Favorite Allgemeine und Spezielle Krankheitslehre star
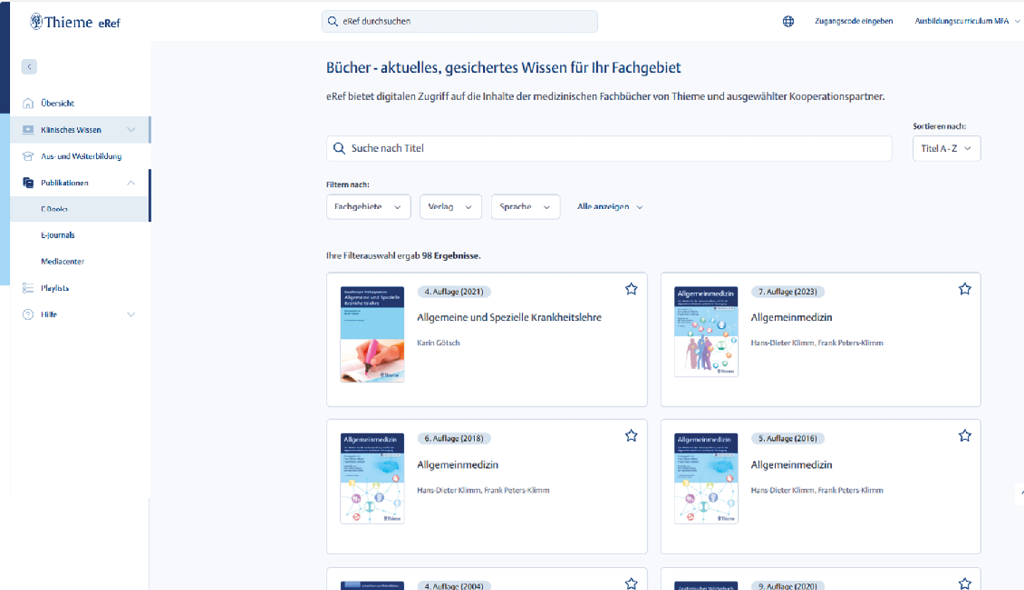 (631, 289)
